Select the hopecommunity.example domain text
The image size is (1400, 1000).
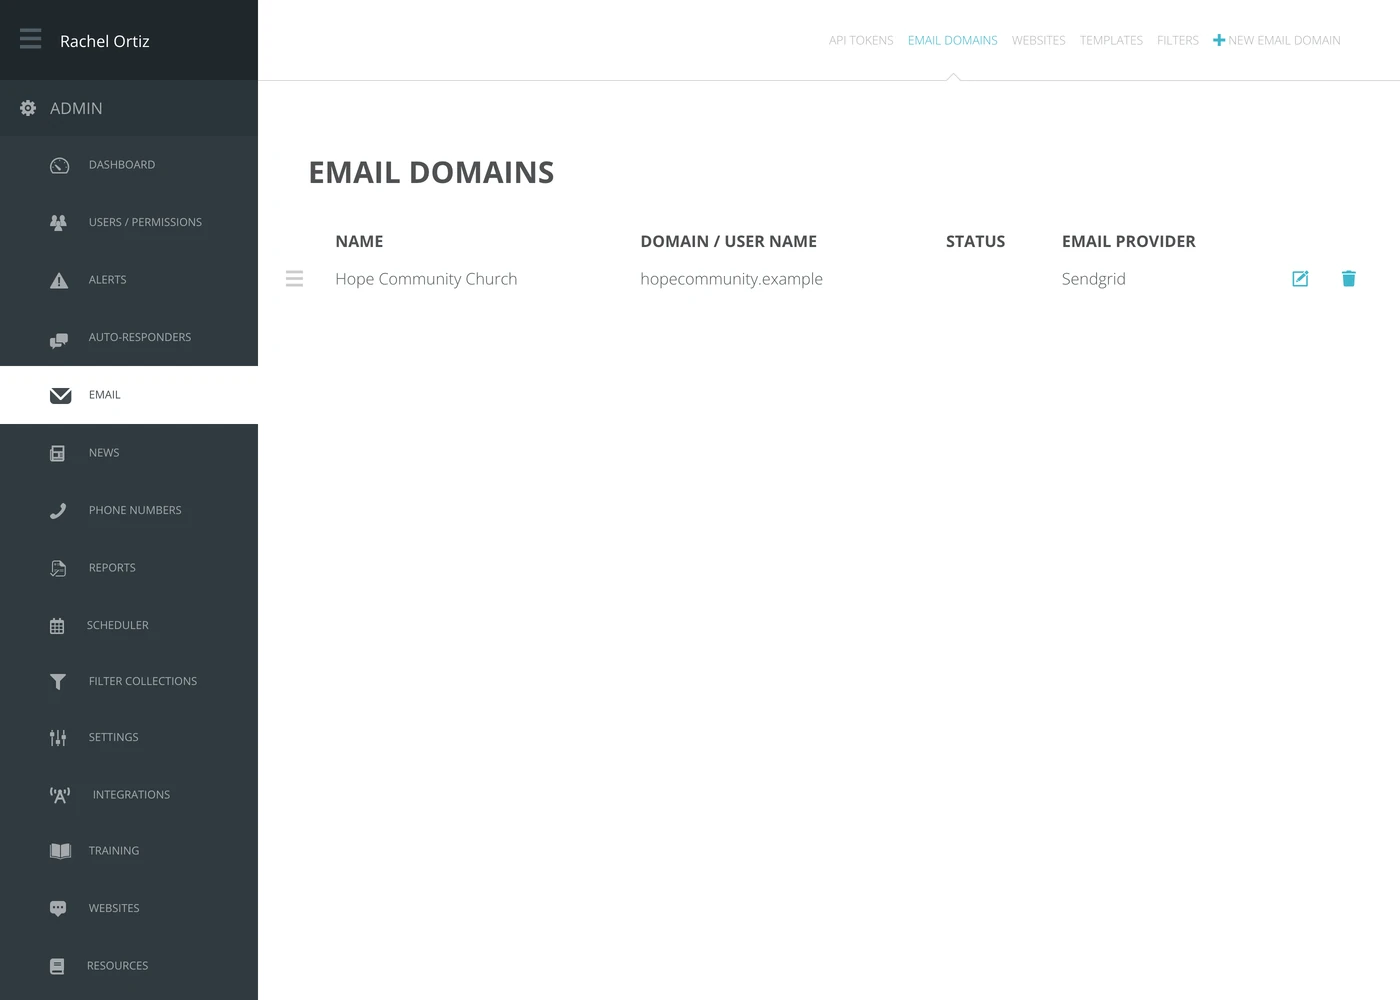coord(731,279)
